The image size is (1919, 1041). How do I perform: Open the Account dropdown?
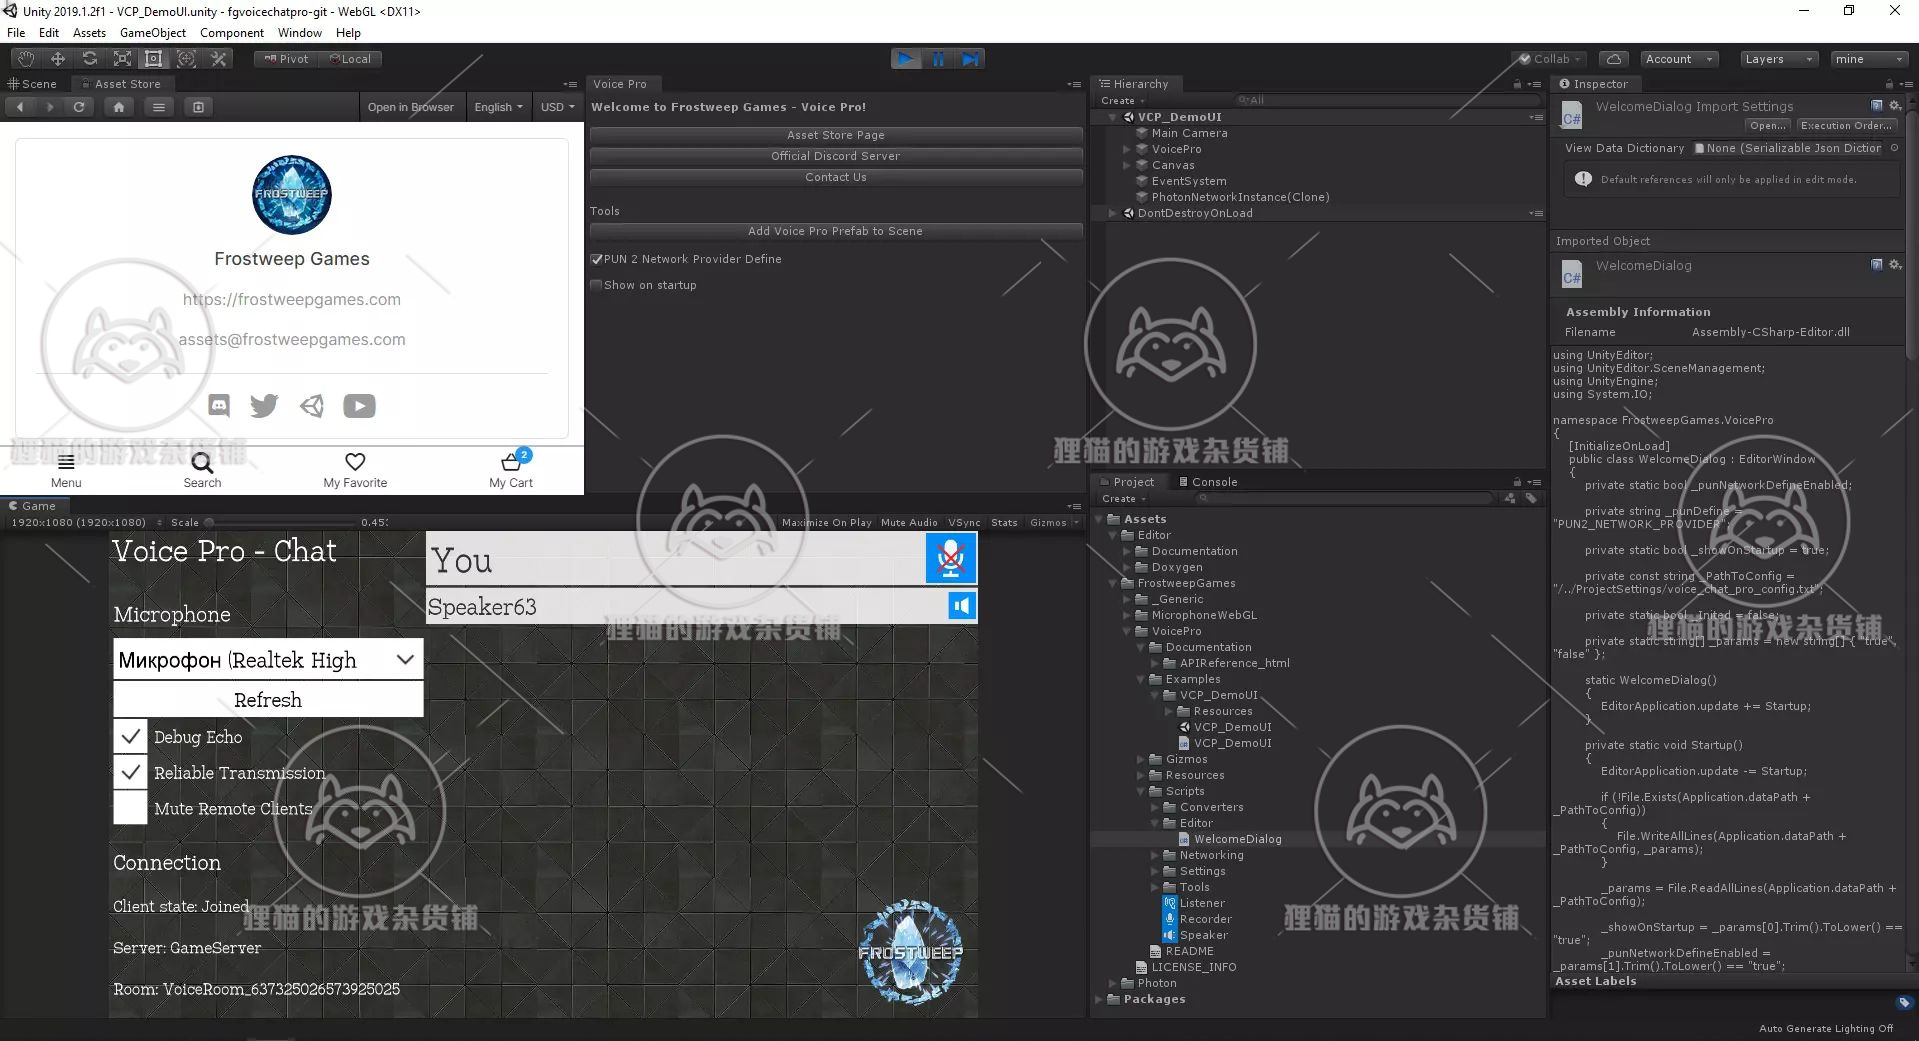click(1679, 59)
